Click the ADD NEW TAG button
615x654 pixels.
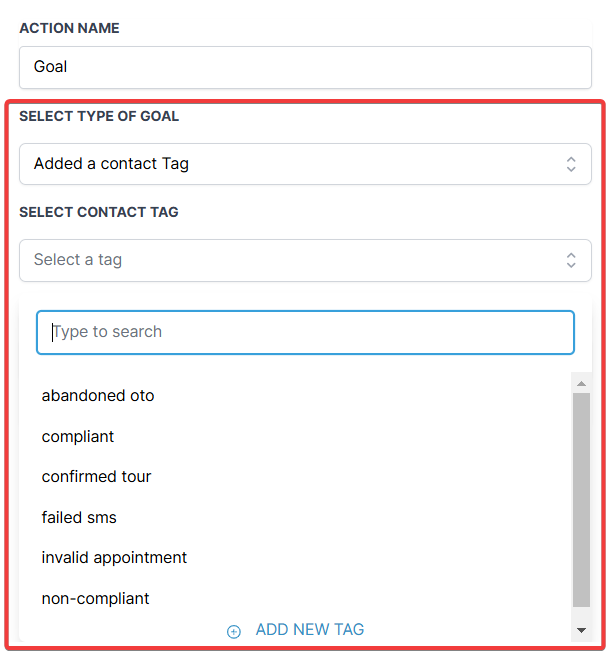pyautogui.click(x=309, y=630)
